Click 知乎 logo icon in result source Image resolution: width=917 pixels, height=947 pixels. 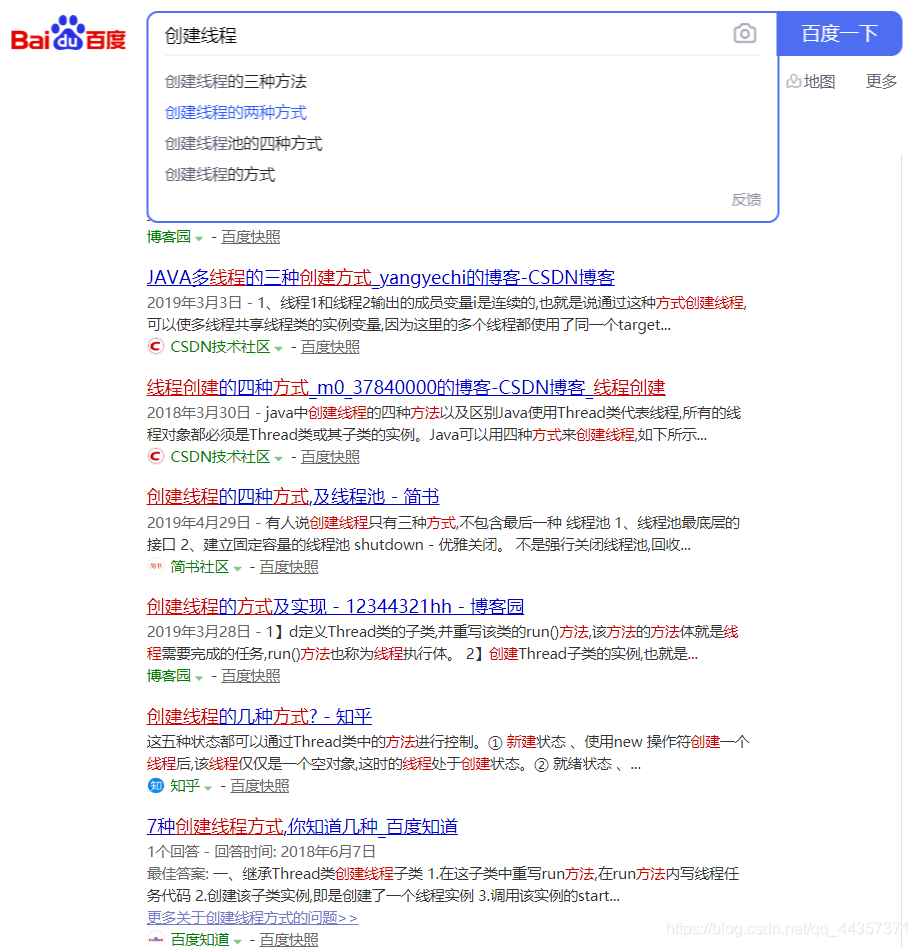[x=156, y=786]
